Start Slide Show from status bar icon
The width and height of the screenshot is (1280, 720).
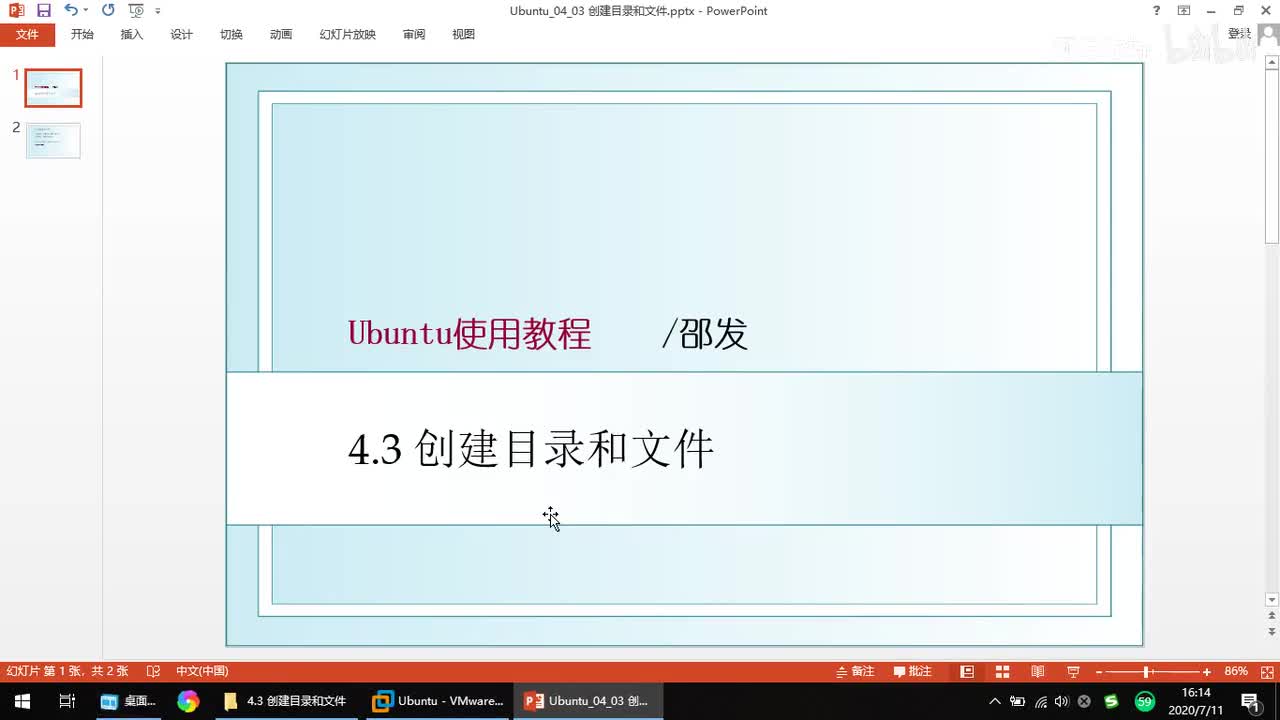[1073, 672]
